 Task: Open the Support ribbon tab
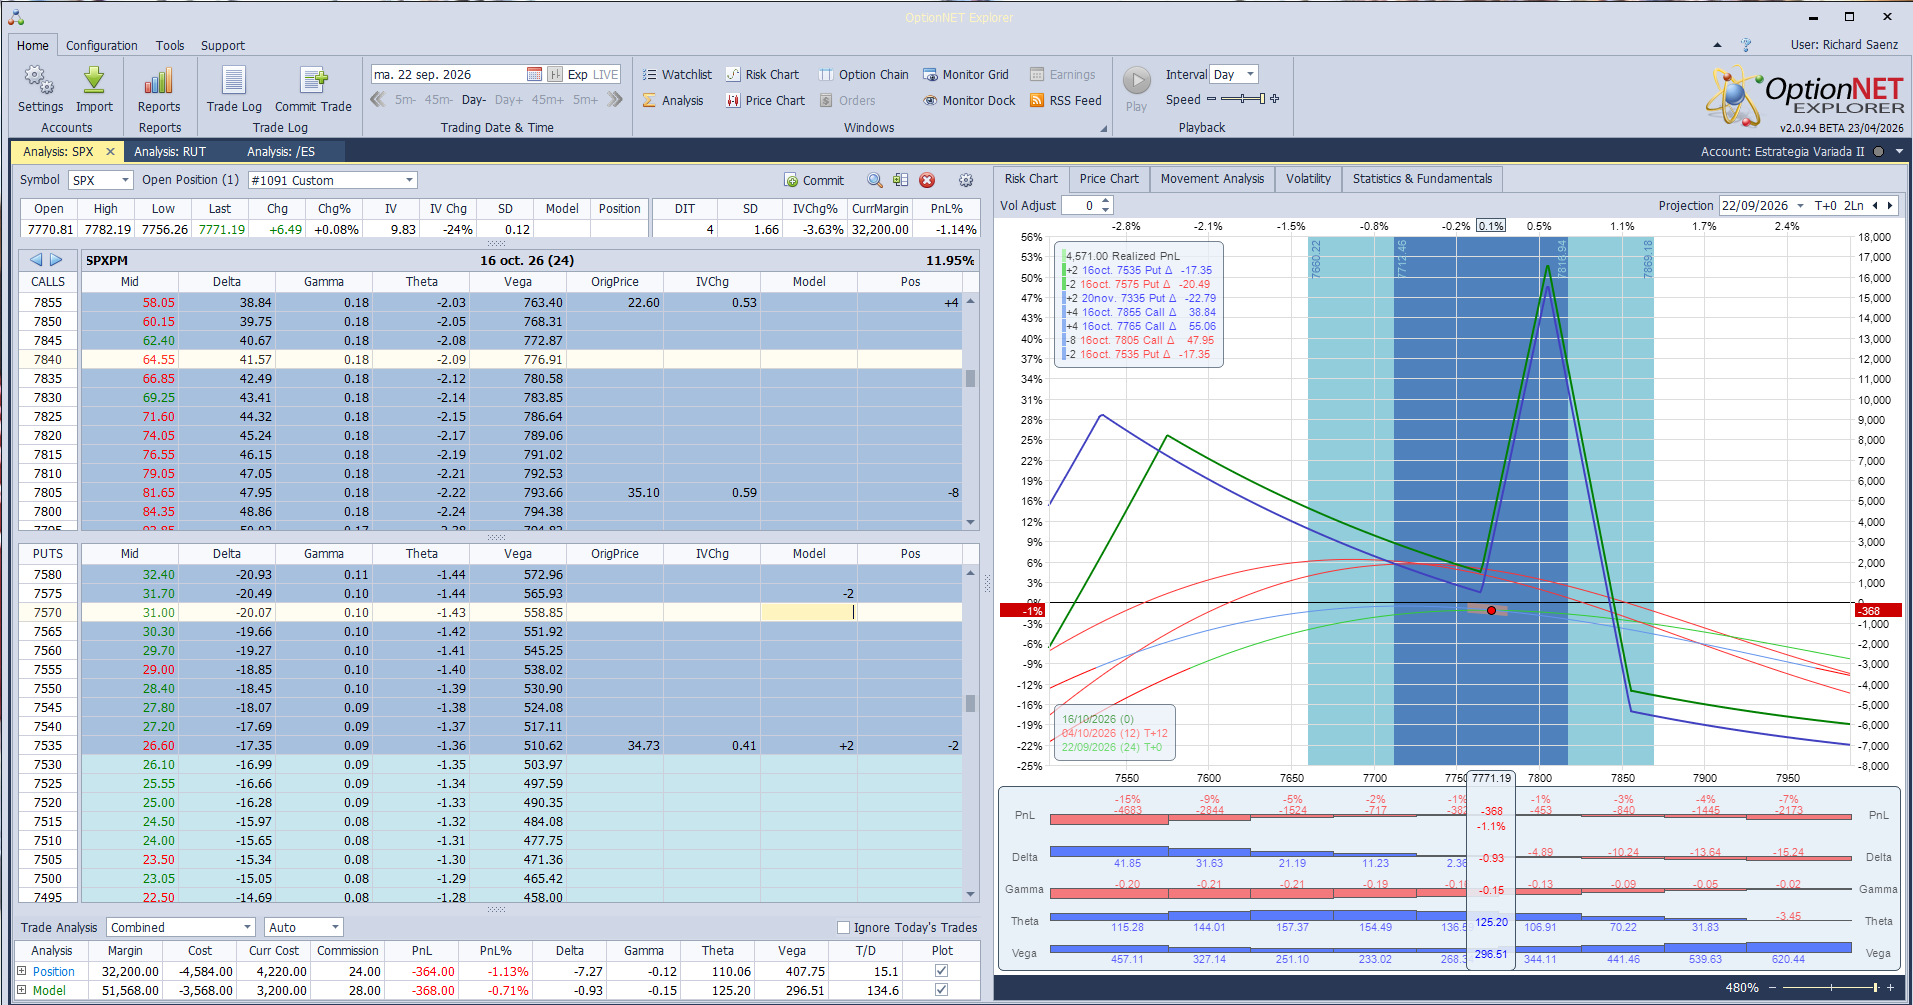click(222, 45)
